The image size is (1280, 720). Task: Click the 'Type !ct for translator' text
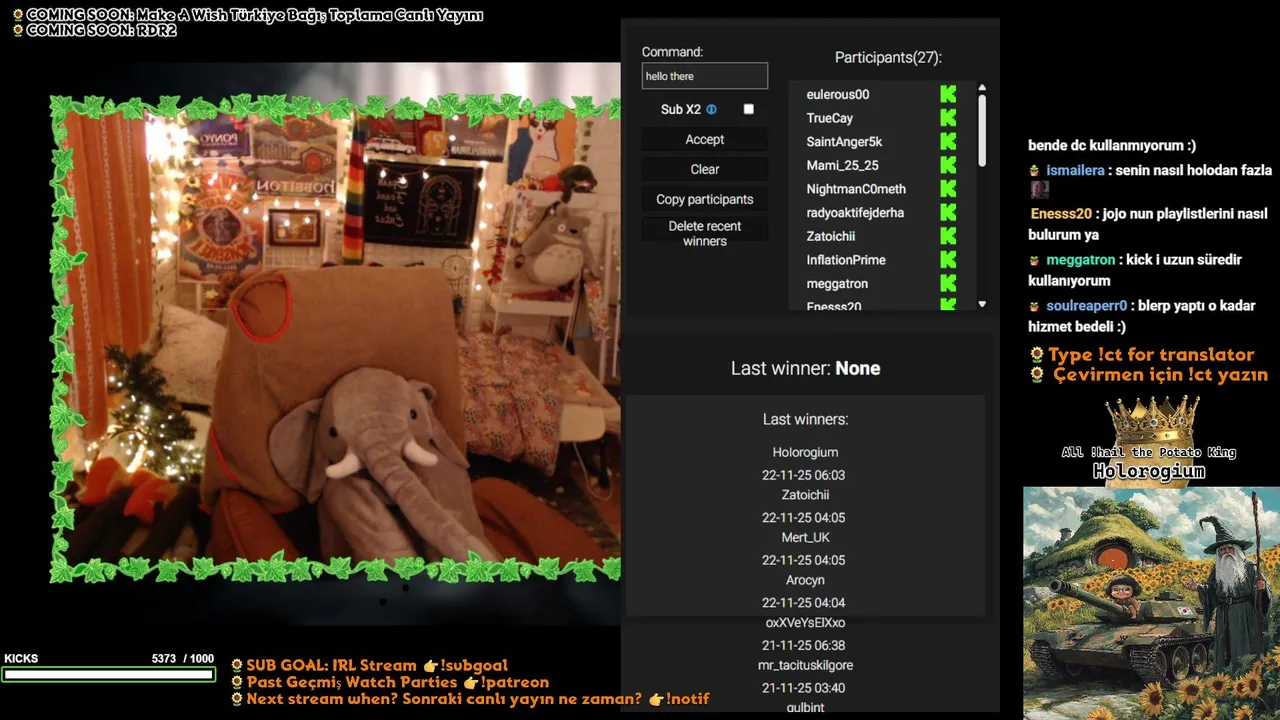(1151, 354)
